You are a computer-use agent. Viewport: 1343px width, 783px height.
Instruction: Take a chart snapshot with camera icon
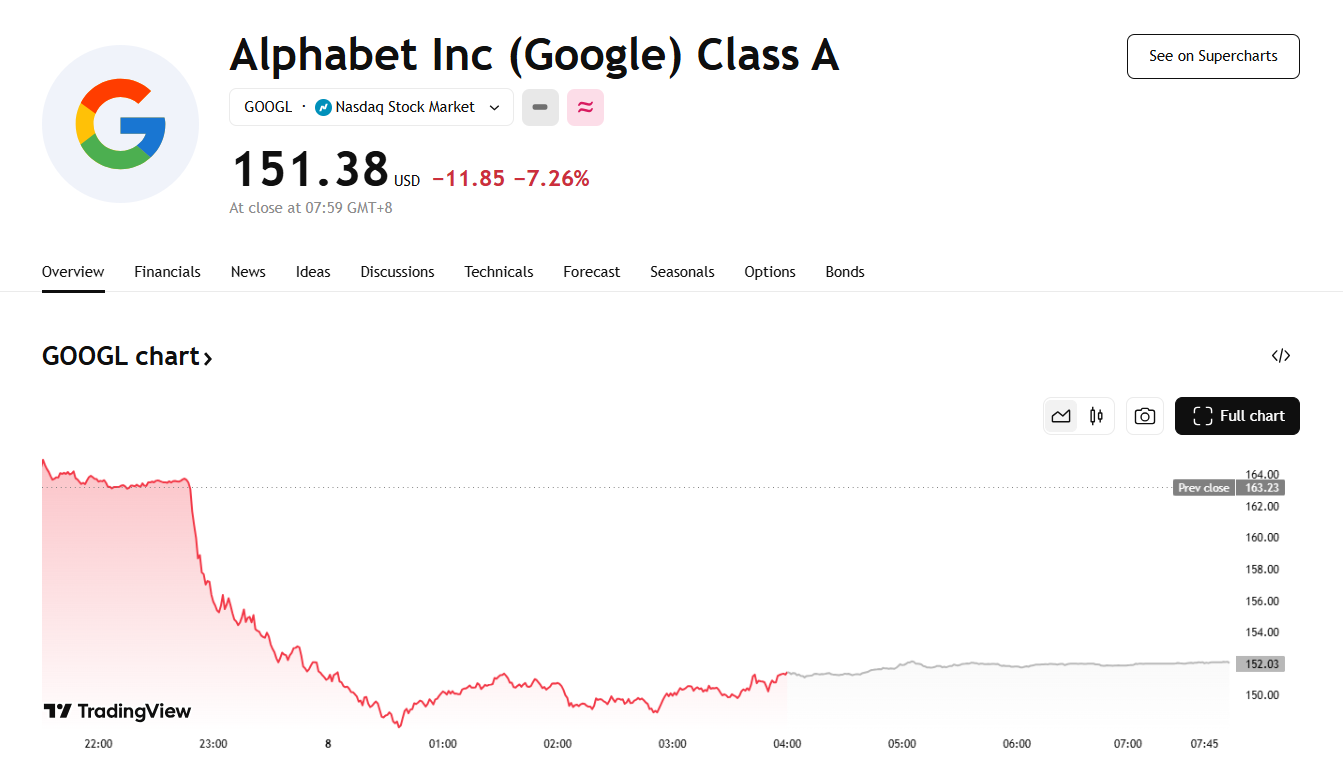pos(1145,416)
